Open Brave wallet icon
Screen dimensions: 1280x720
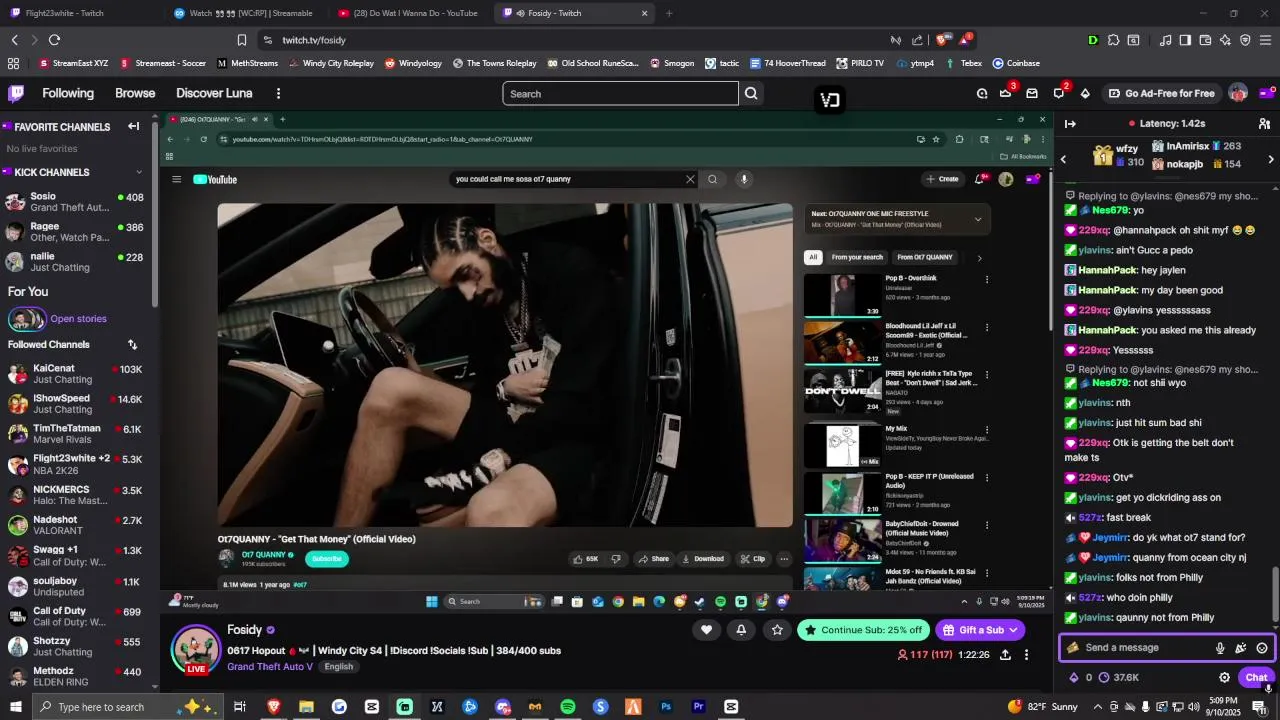(x=1205, y=40)
